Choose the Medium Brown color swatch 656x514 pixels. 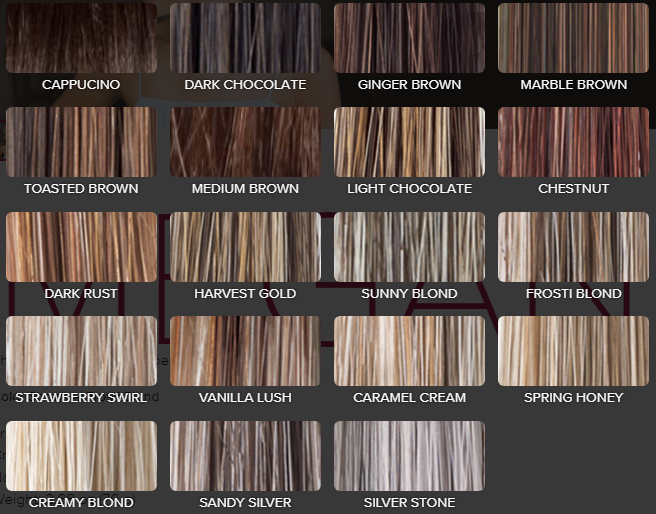click(x=245, y=142)
